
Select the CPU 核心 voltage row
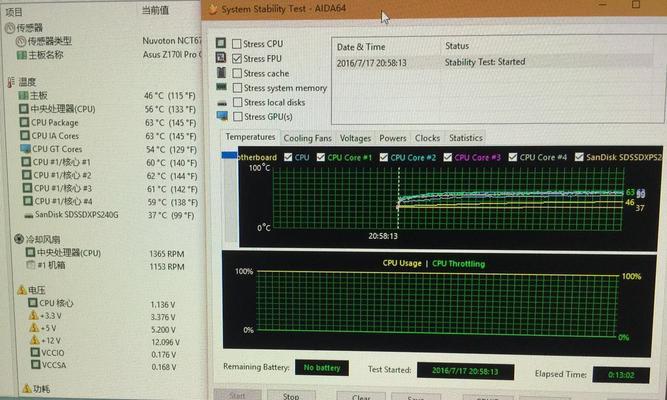pos(102,304)
